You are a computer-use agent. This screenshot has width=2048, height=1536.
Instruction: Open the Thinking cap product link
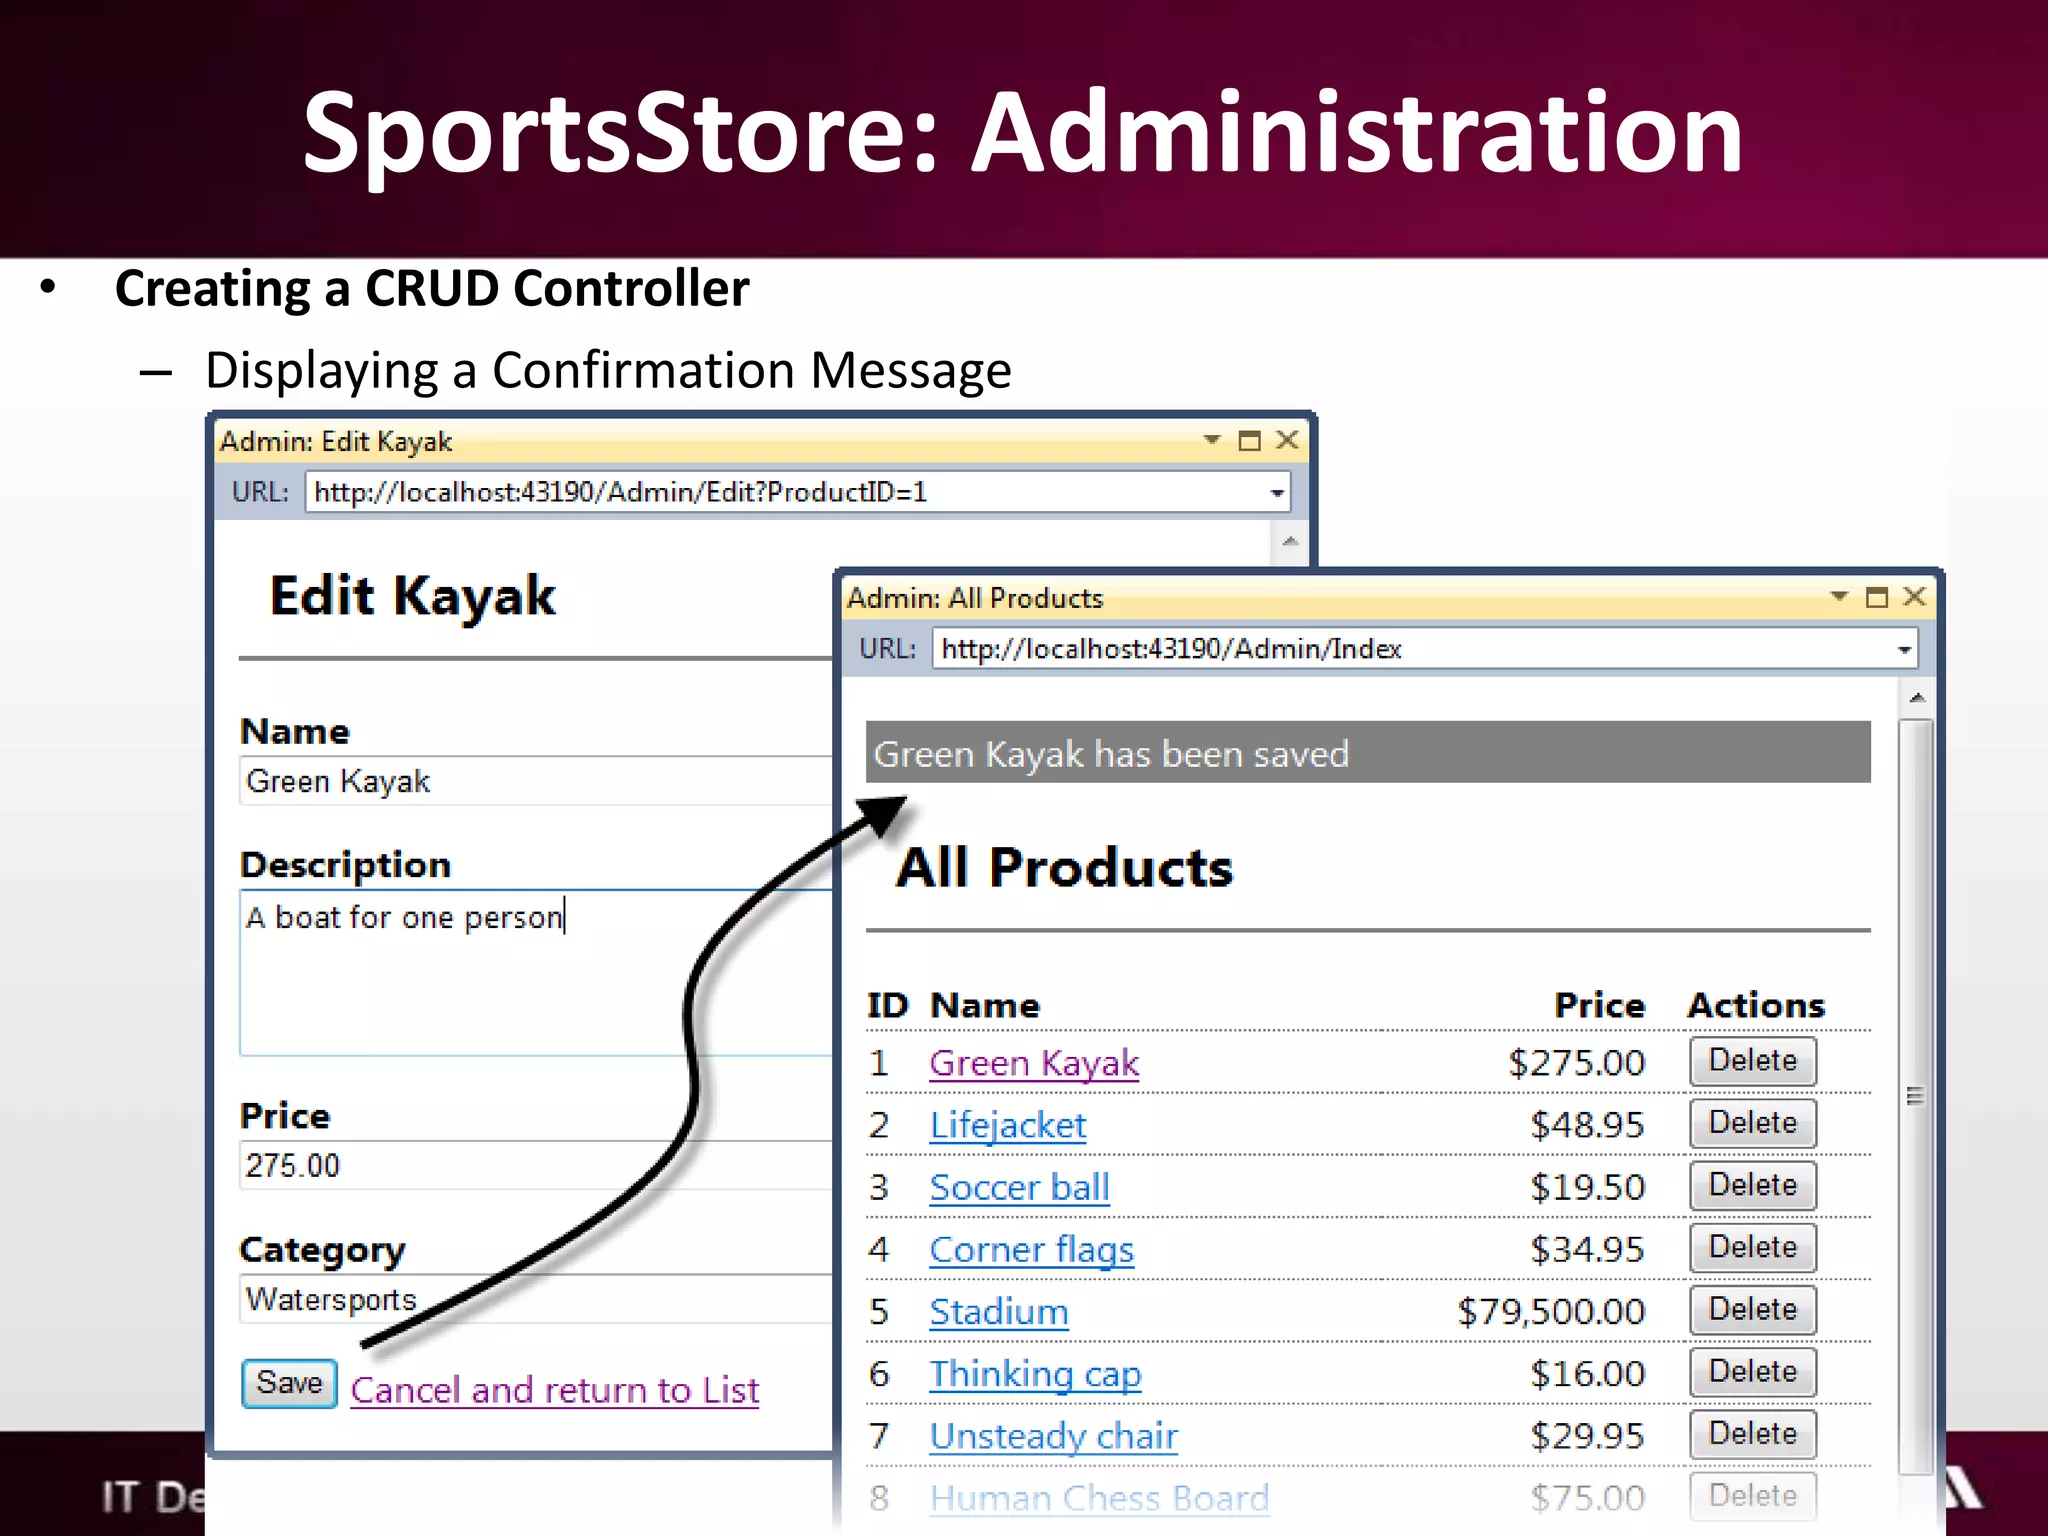(x=1035, y=1373)
